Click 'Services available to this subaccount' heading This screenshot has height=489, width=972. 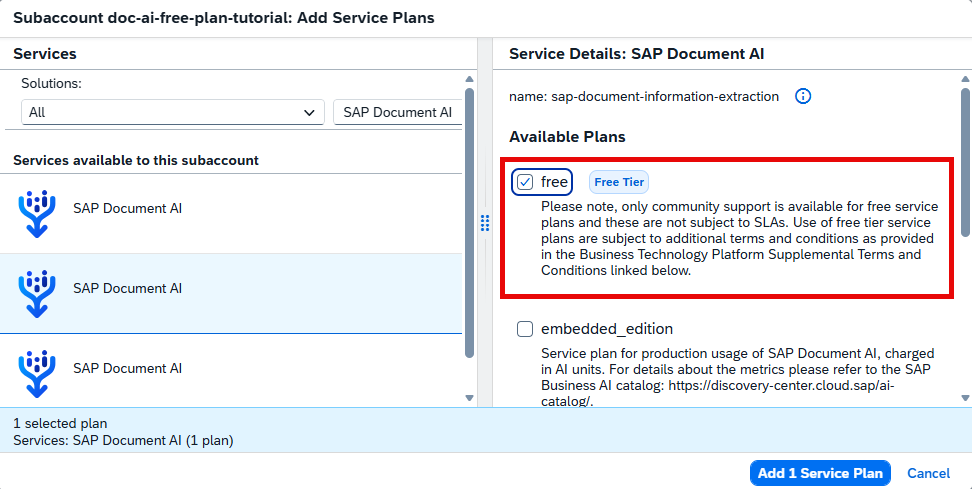[136, 161]
